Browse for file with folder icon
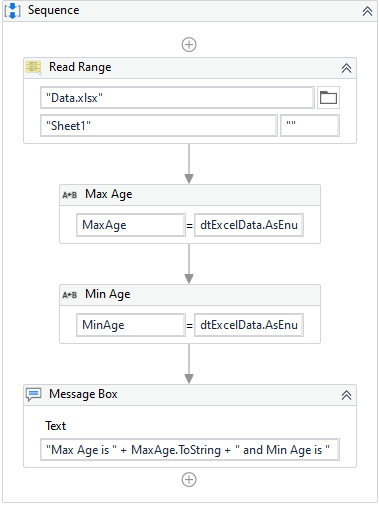This screenshot has width=379, height=506. 328,98
